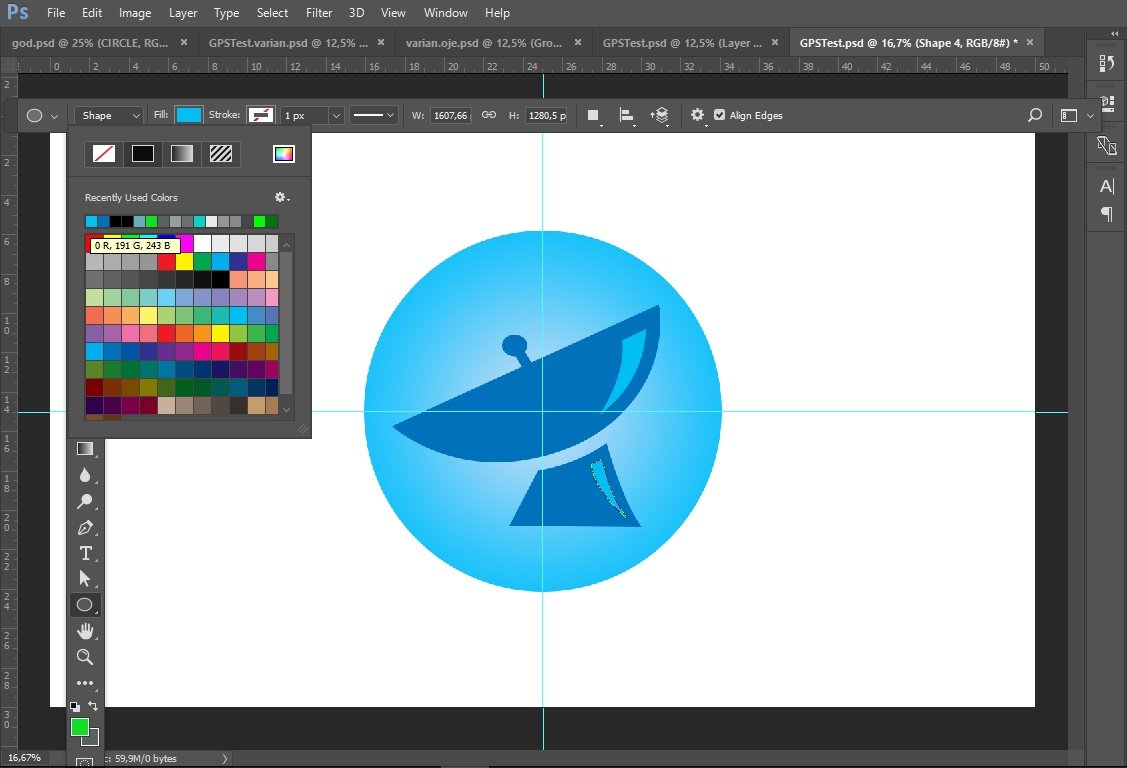Close the GPSTest.psd @ 16,7% tab
The image size is (1127, 768).
pyautogui.click(x=1030, y=42)
